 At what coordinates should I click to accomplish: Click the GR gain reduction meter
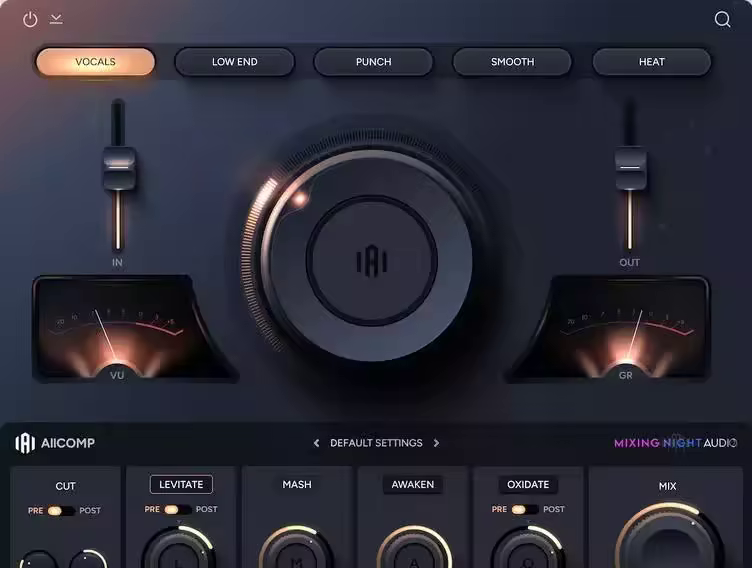tap(625, 330)
